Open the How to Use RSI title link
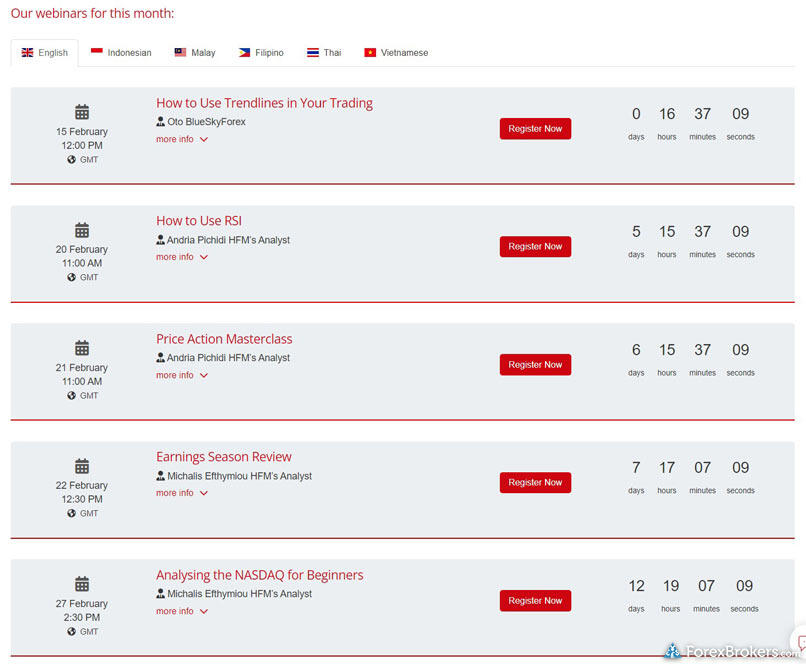806x664 pixels. [x=199, y=221]
